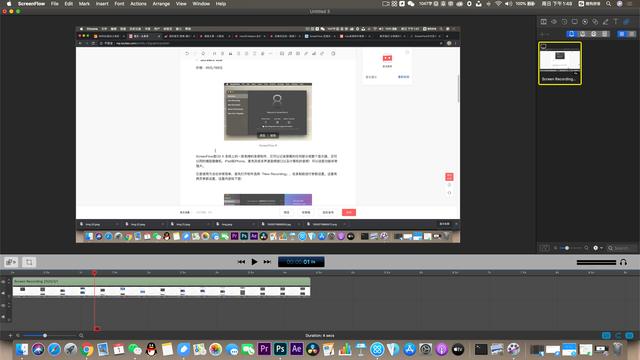Image resolution: width=640 pixels, height=360 pixels.
Task: Click the crop canvas tool
Action: (29, 262)
